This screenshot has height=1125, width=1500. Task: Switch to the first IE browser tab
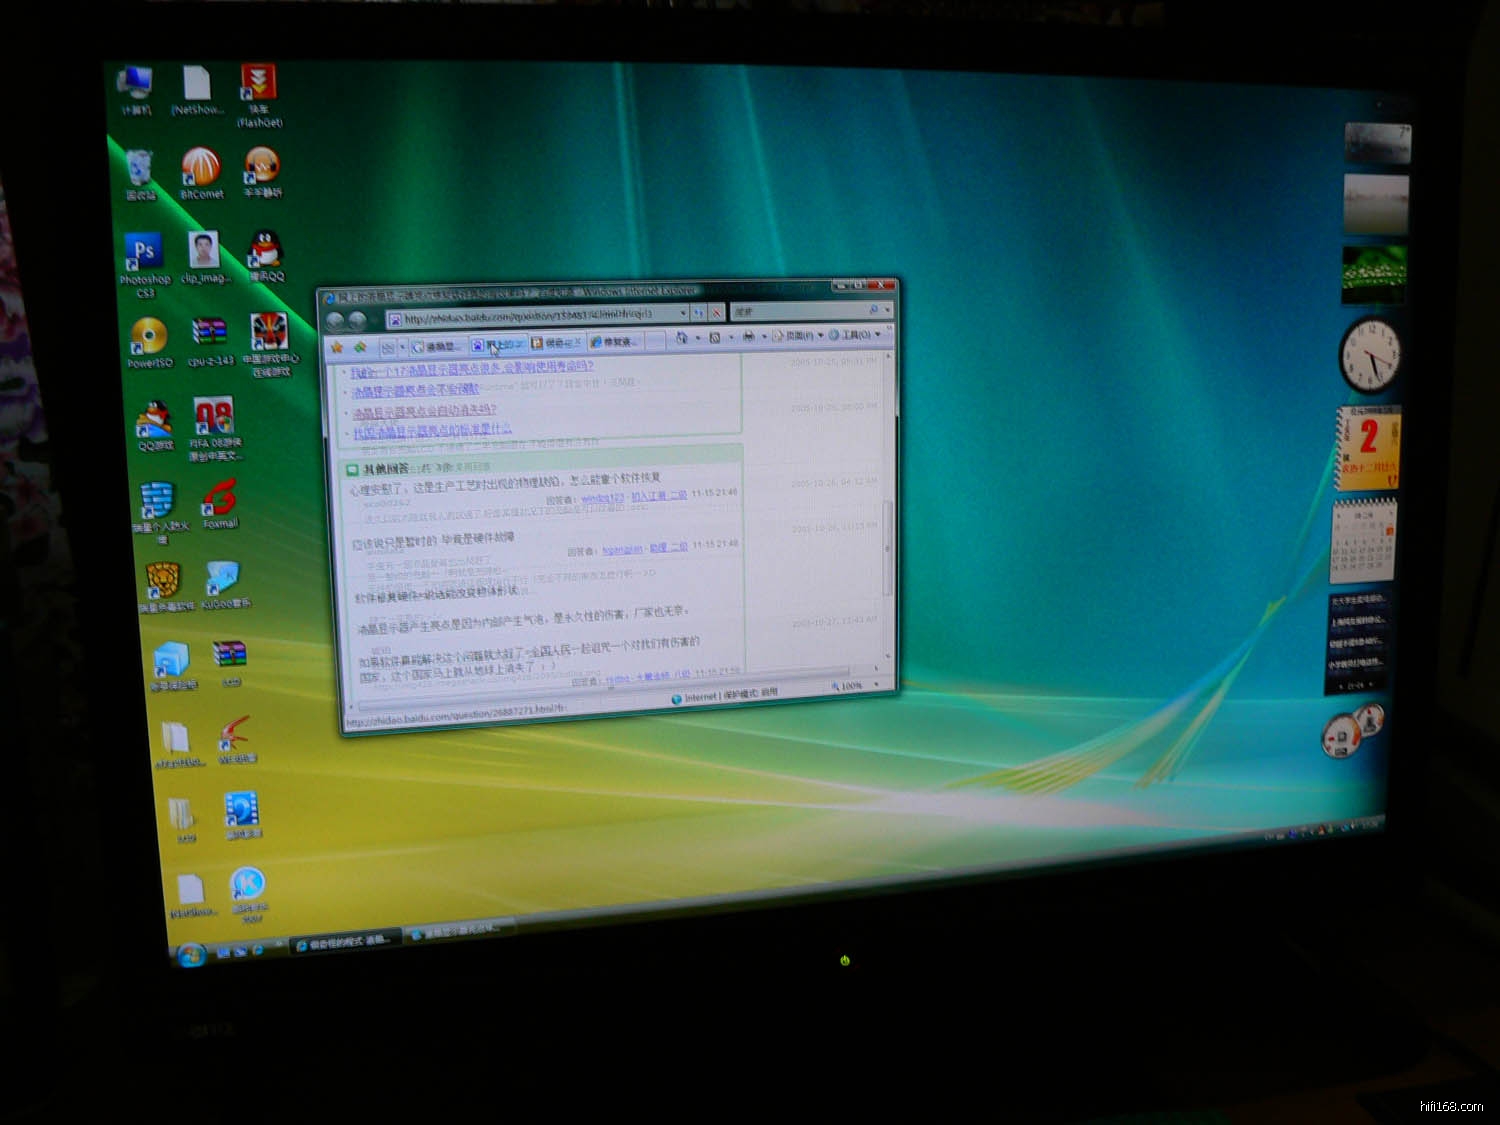coord(438,346)
